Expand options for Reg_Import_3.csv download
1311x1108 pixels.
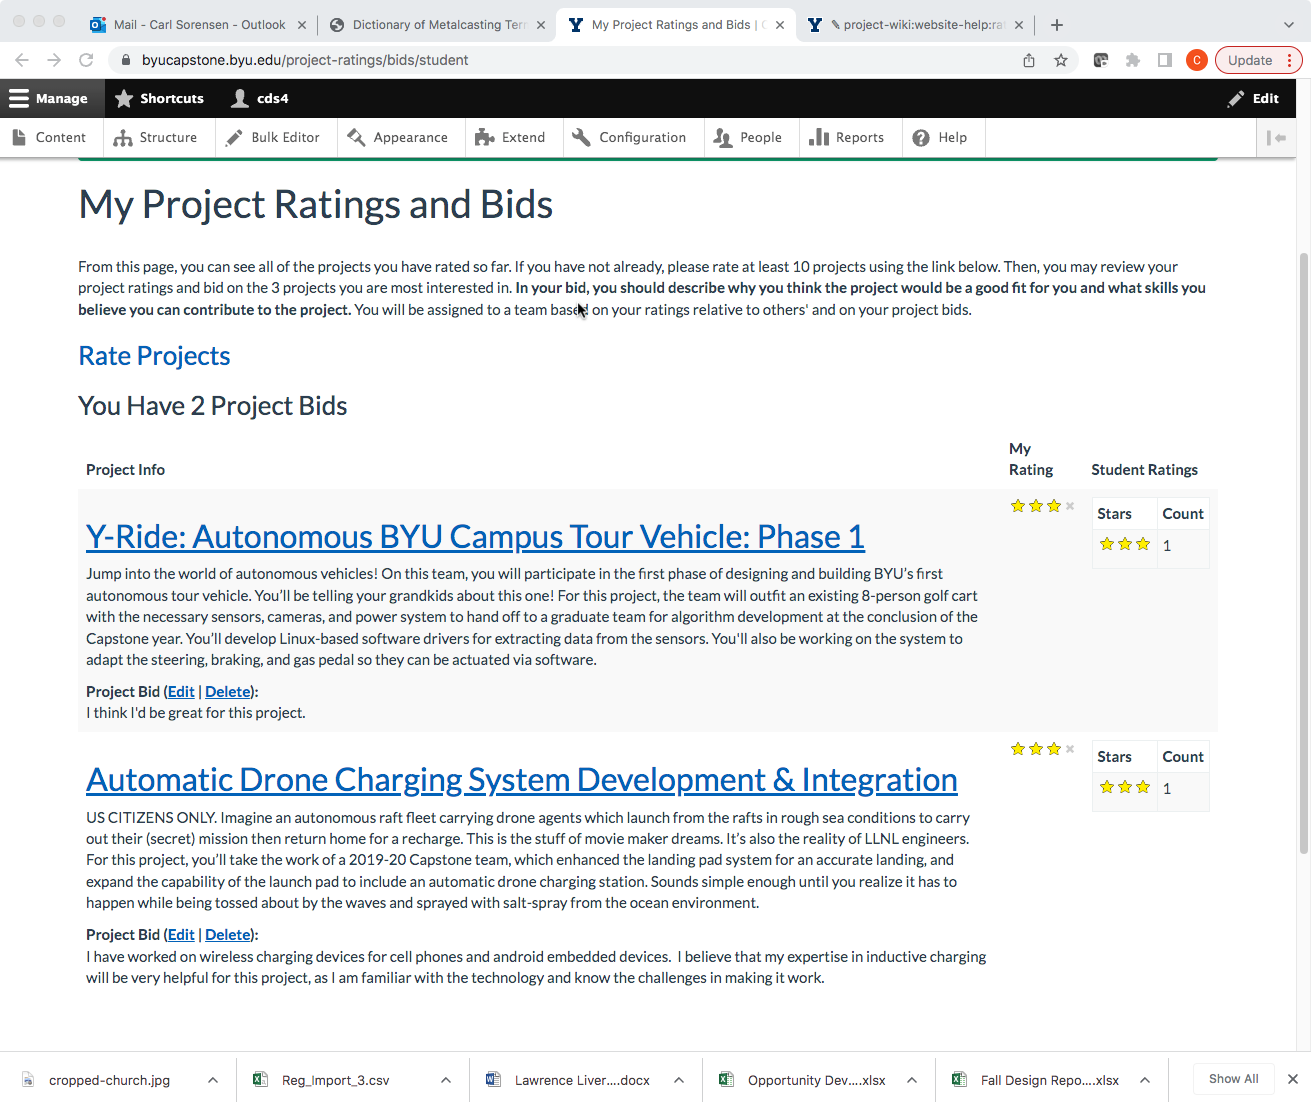click(x=446, y=1080)
